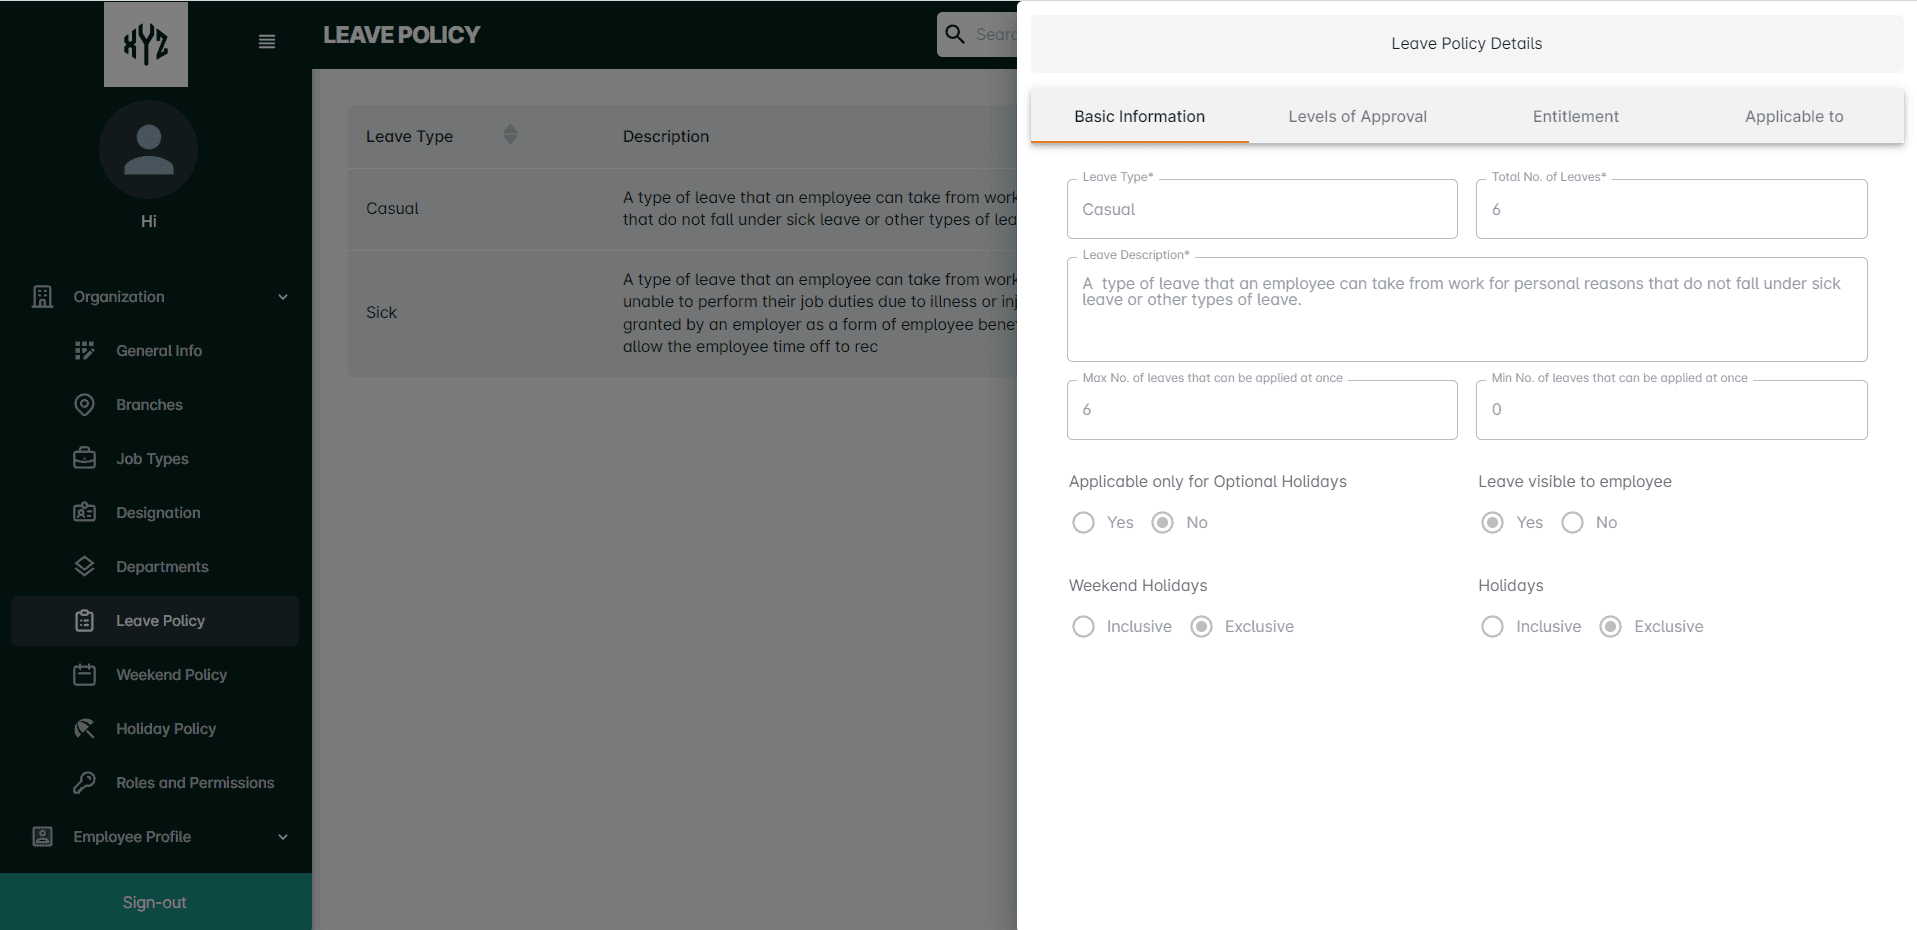Open the Entitlement tab

pos(1575,117)
